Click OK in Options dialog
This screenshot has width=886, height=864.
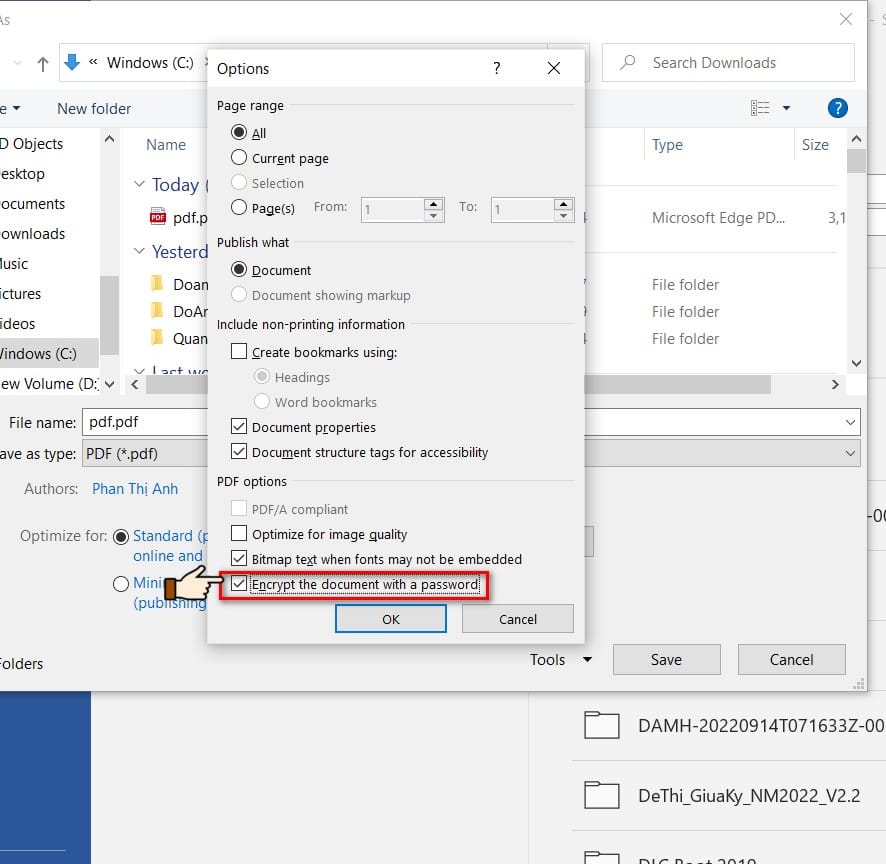pyautogui.click(x=390, y=619)
